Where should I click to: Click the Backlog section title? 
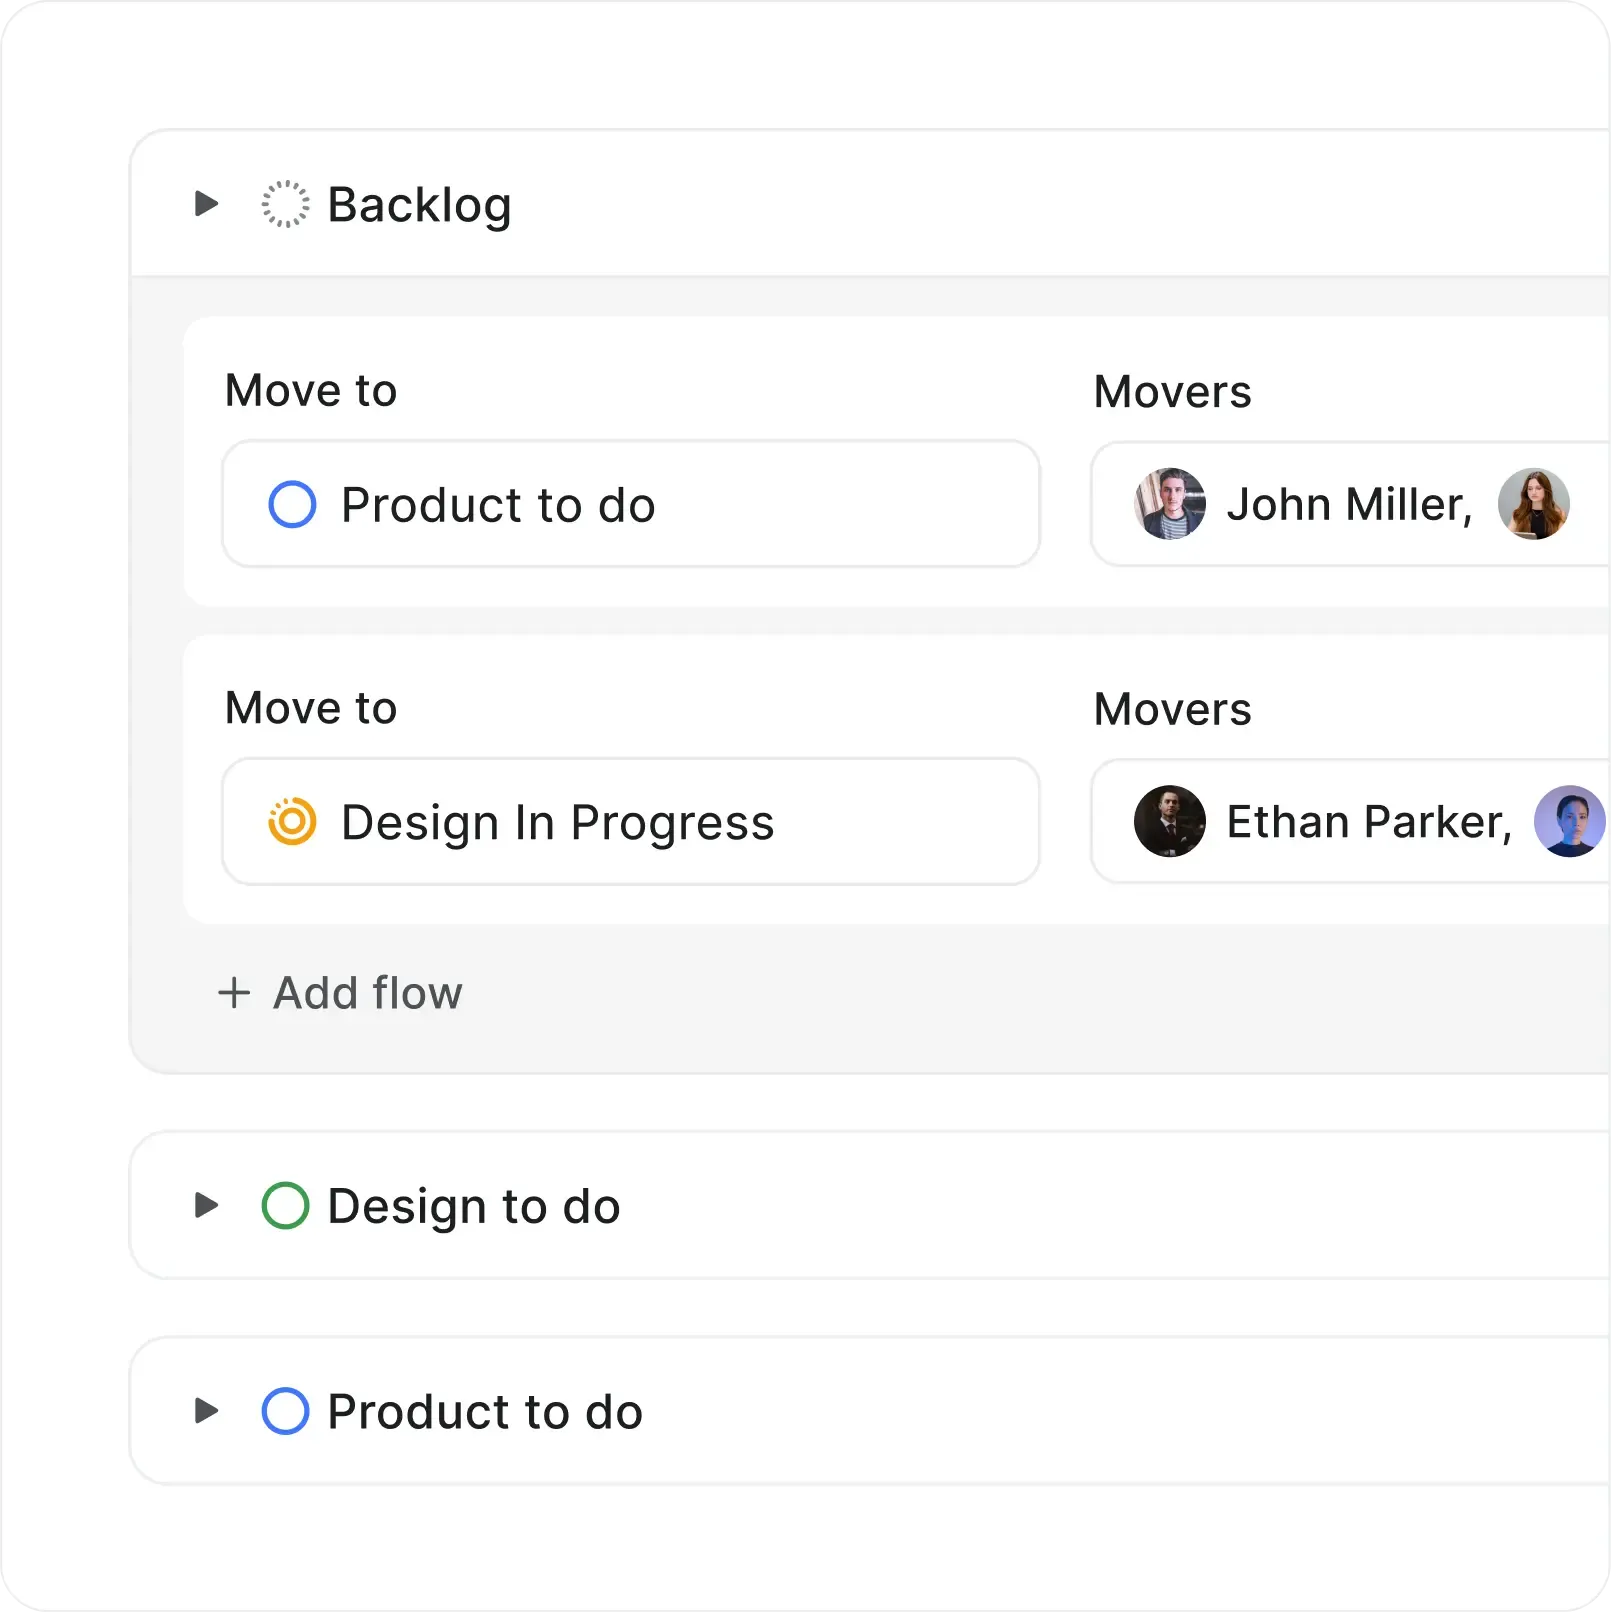point(419,205)
